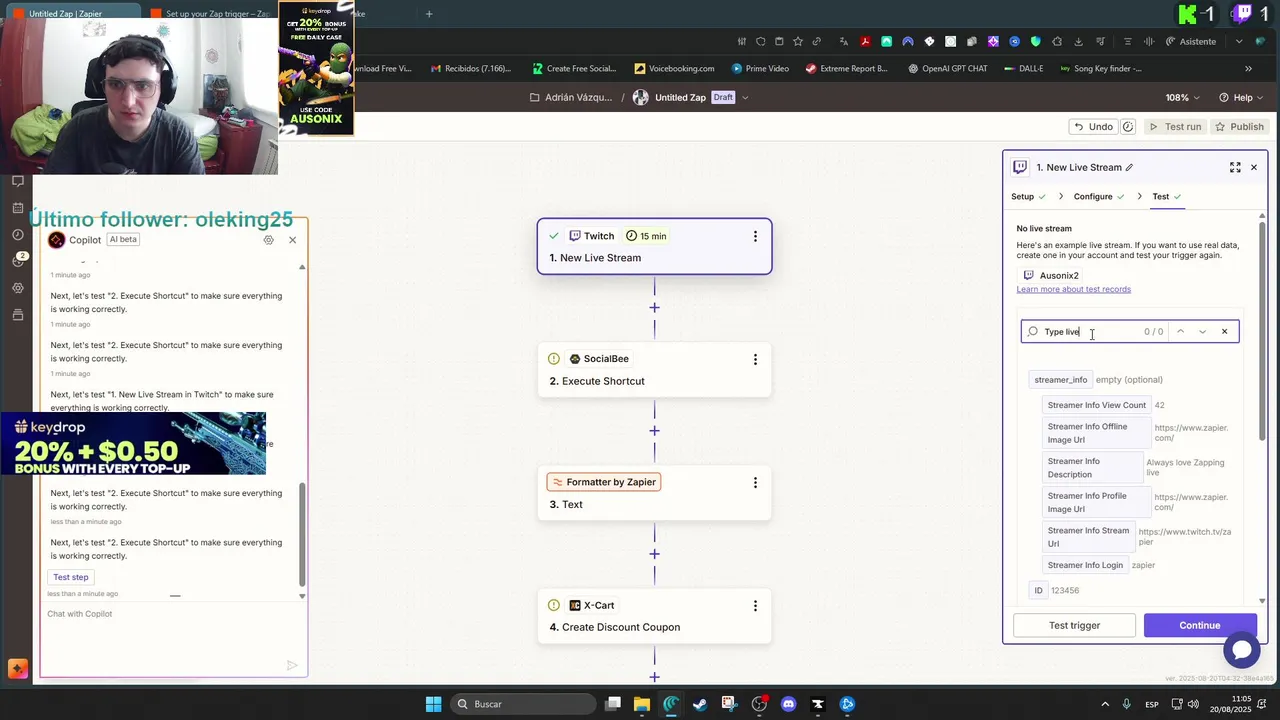The height and width of the screenshot is (720, 1280).
Task: Open the shield extension icon
Action: click(1035, 41)
